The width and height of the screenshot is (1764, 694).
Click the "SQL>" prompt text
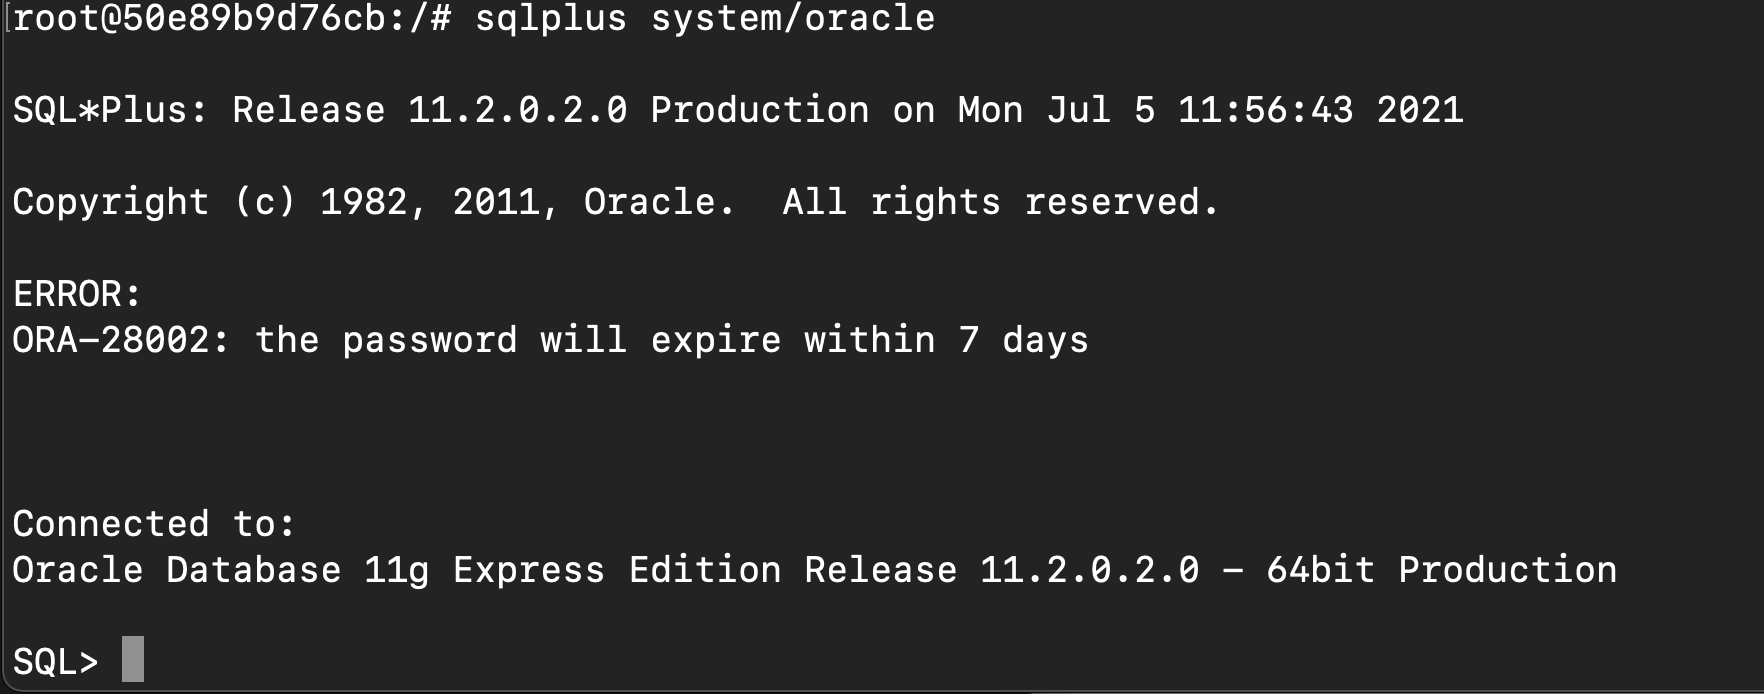(55, 662)
